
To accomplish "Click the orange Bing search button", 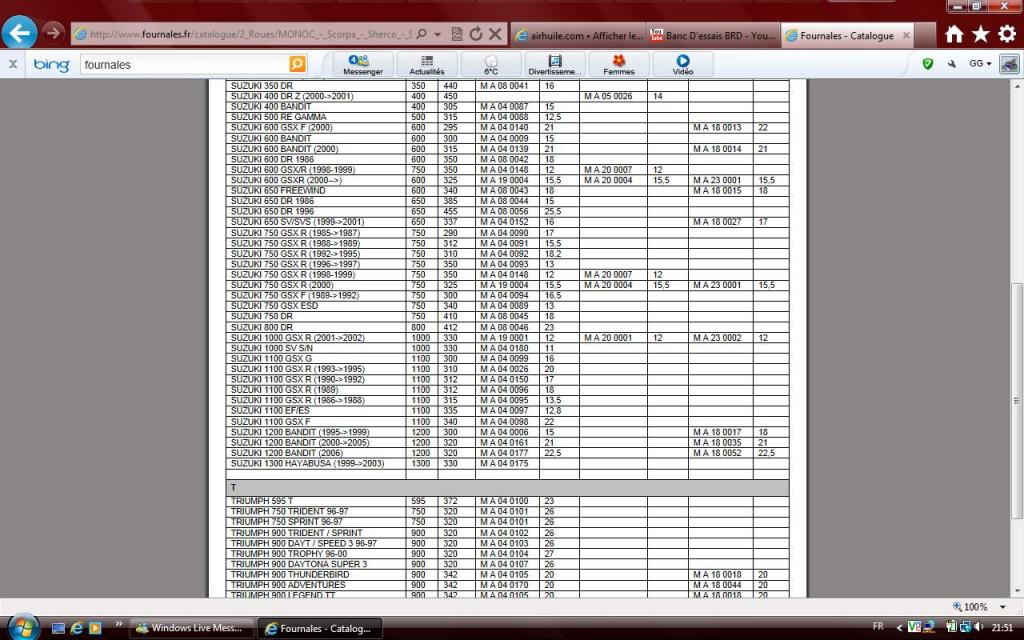I will click(297, 64).
